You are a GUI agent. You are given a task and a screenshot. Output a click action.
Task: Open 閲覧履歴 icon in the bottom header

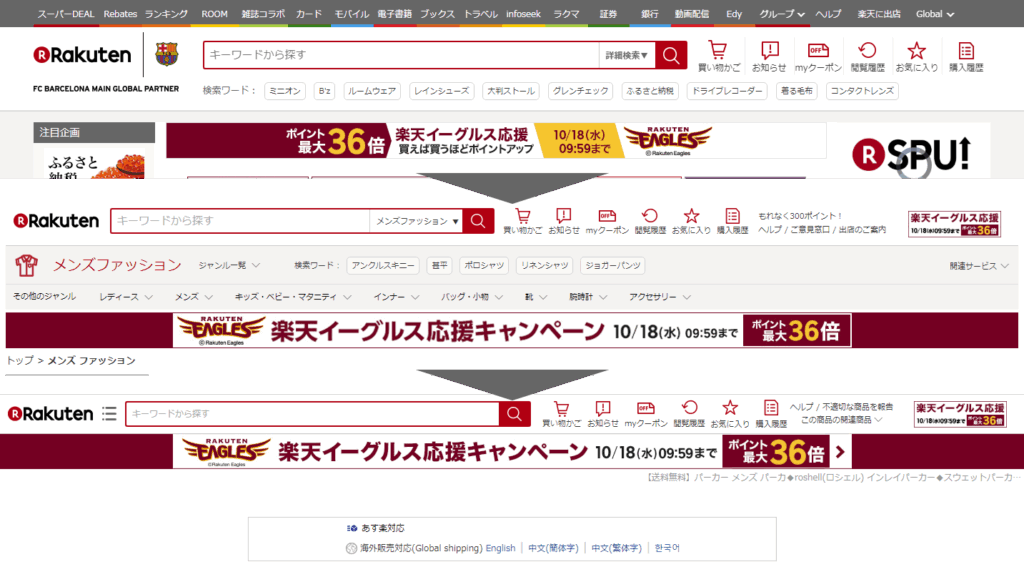[x=688, y=414]
